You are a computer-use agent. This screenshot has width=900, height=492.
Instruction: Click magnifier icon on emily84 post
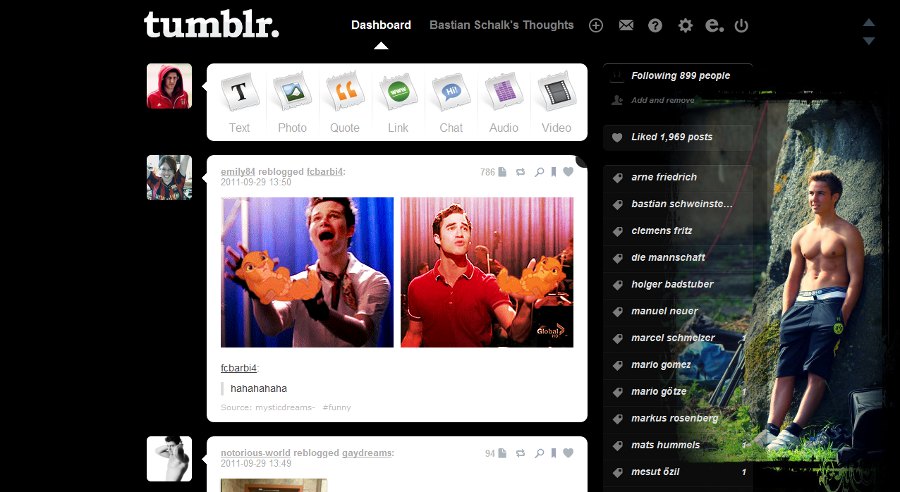click(x=539, y=172)
